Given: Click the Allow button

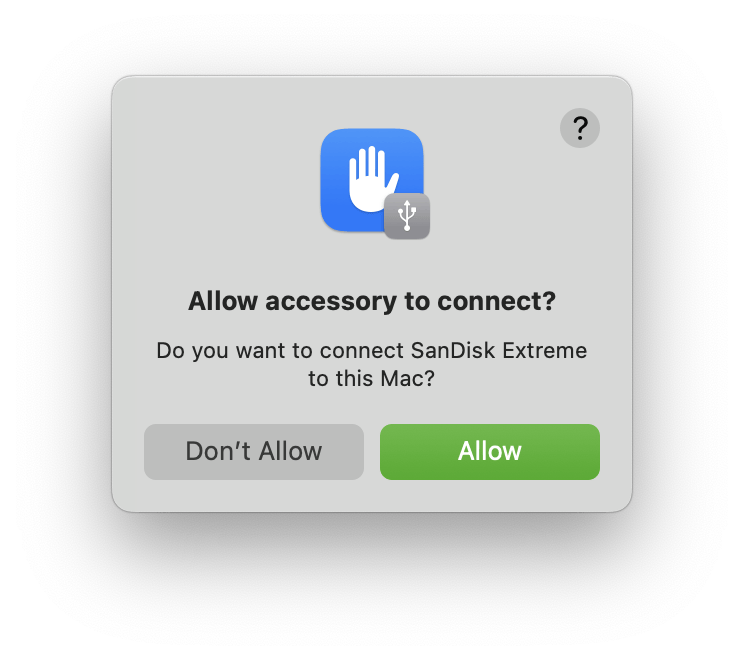Looking at the screenshot, I should pyautogui.click(x=490, y=452).
